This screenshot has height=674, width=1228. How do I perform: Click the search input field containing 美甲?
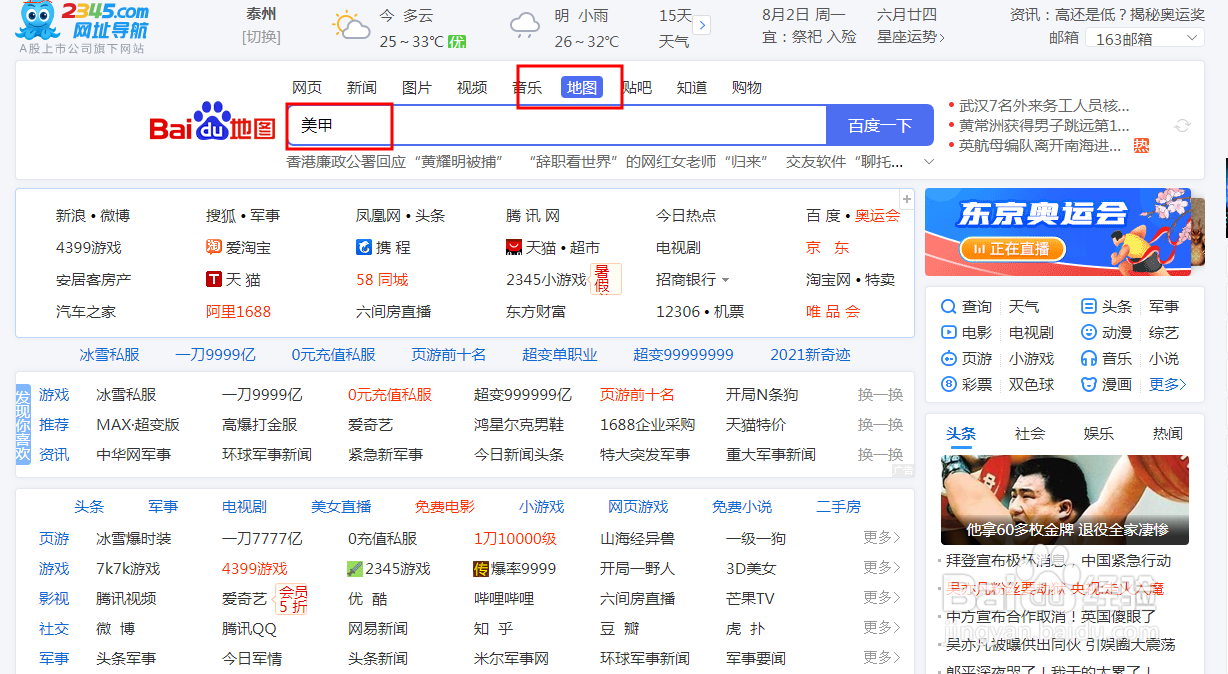(556, 125)
